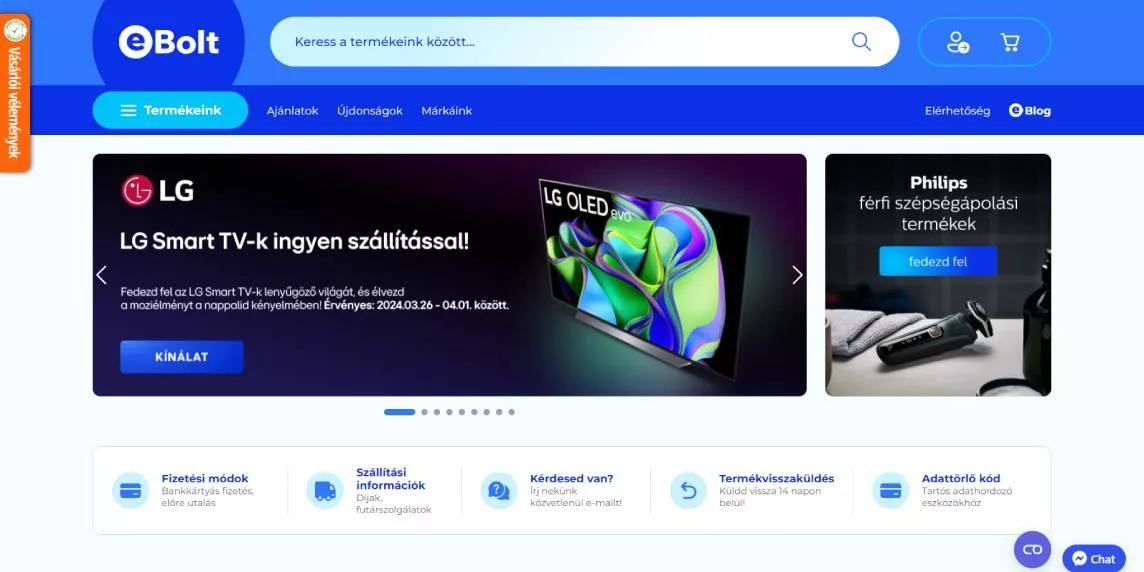
Task: Click 'Írj nekünk közvetlenül e-mailt!' text
Action: pyautogui.click(x=576, y=497)
